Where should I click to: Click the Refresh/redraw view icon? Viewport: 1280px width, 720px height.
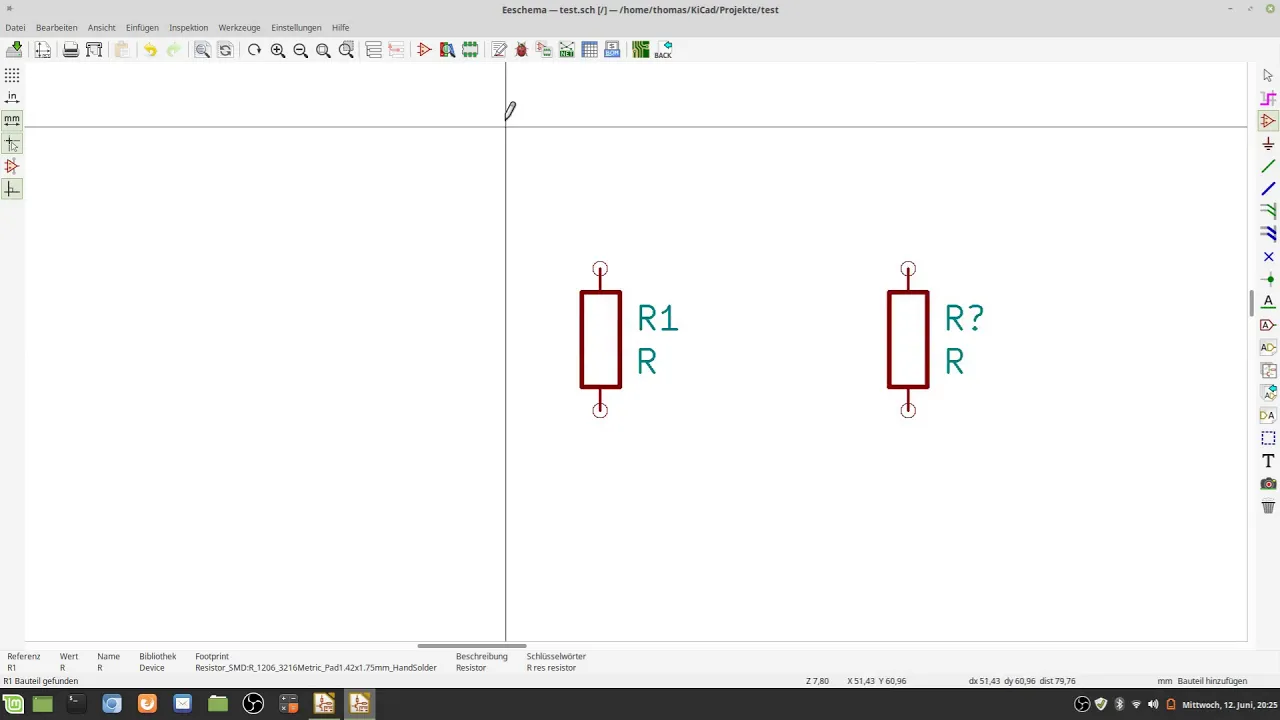254,50
